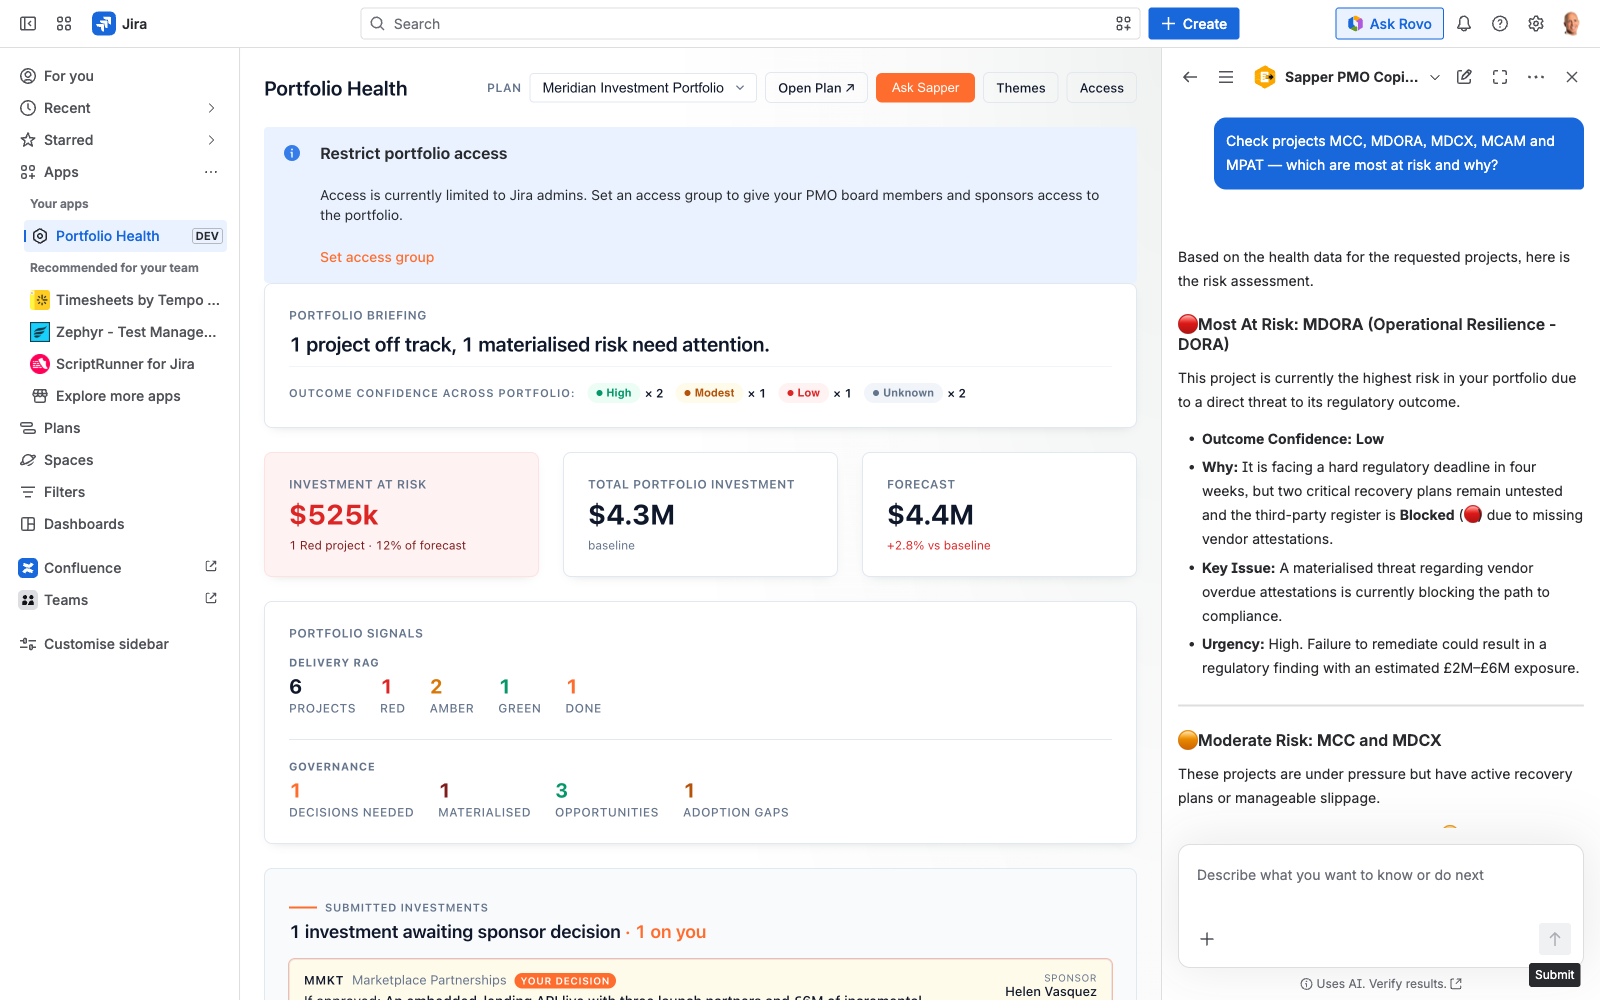This screenshot has height=1000, width=1600.
Task: Click the DEV tag next to Portfolio Health
Action: [207, 236]
